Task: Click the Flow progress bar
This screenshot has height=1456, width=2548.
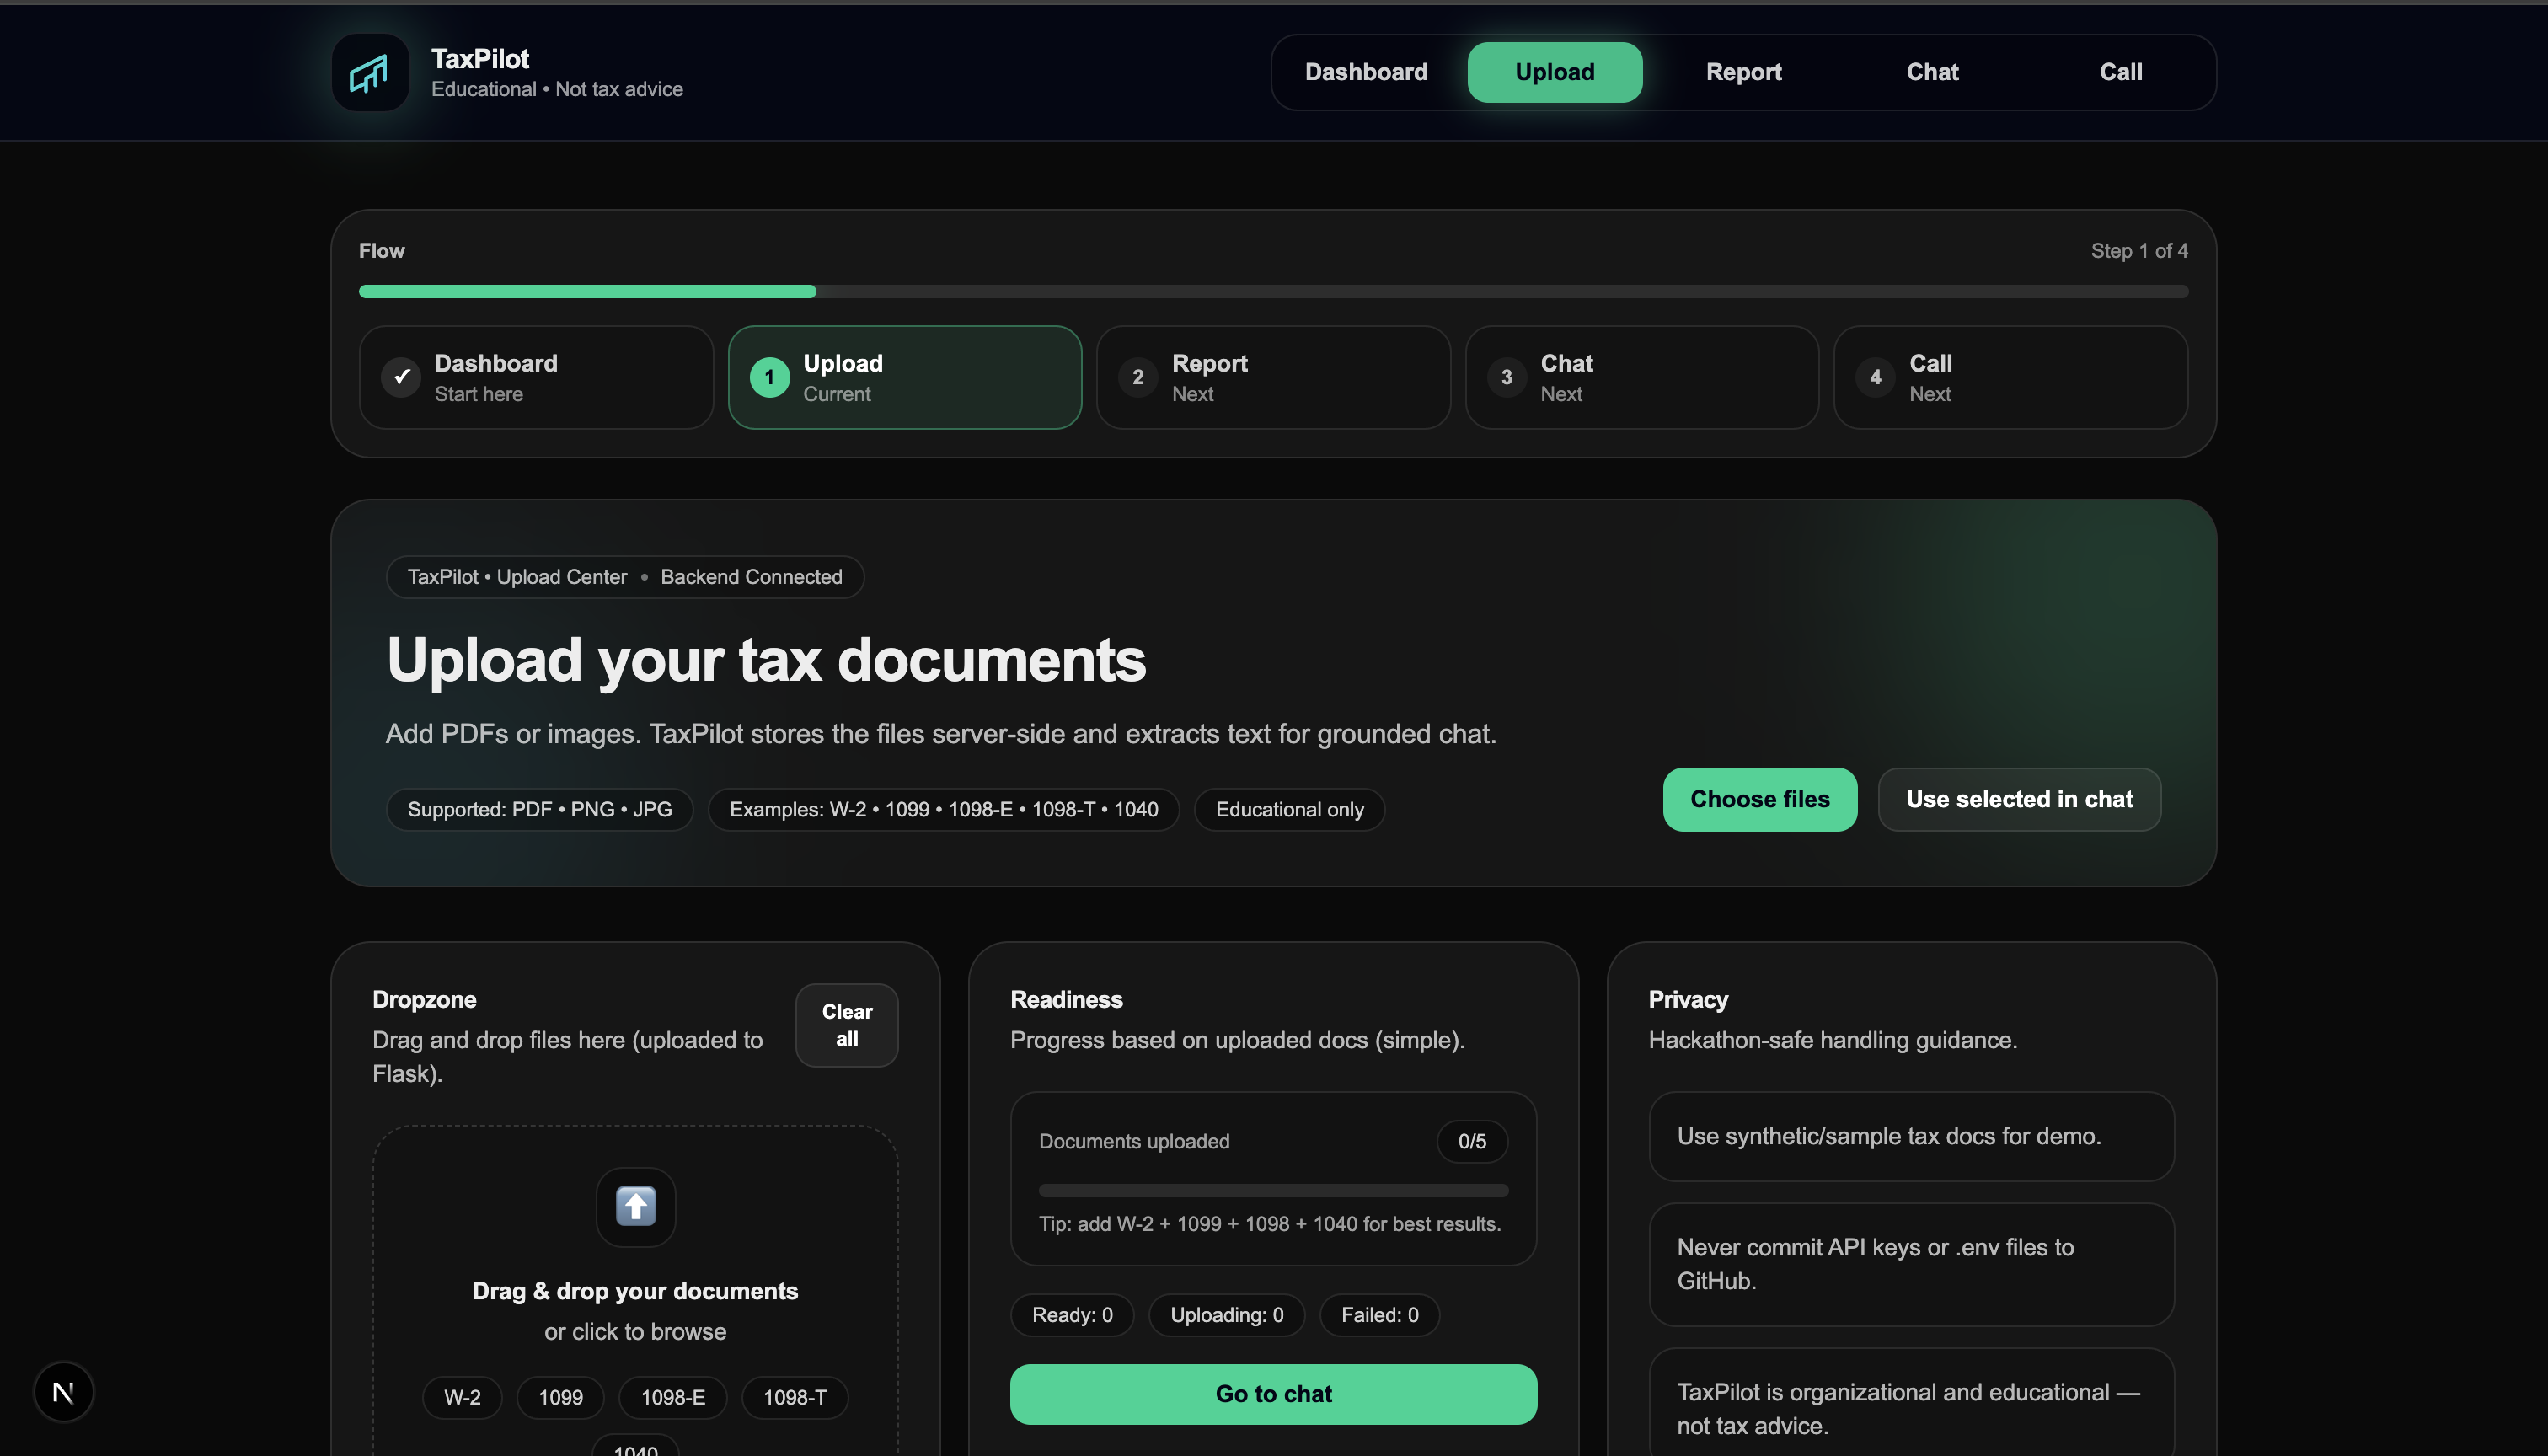Action: (x=1273, y=292)
